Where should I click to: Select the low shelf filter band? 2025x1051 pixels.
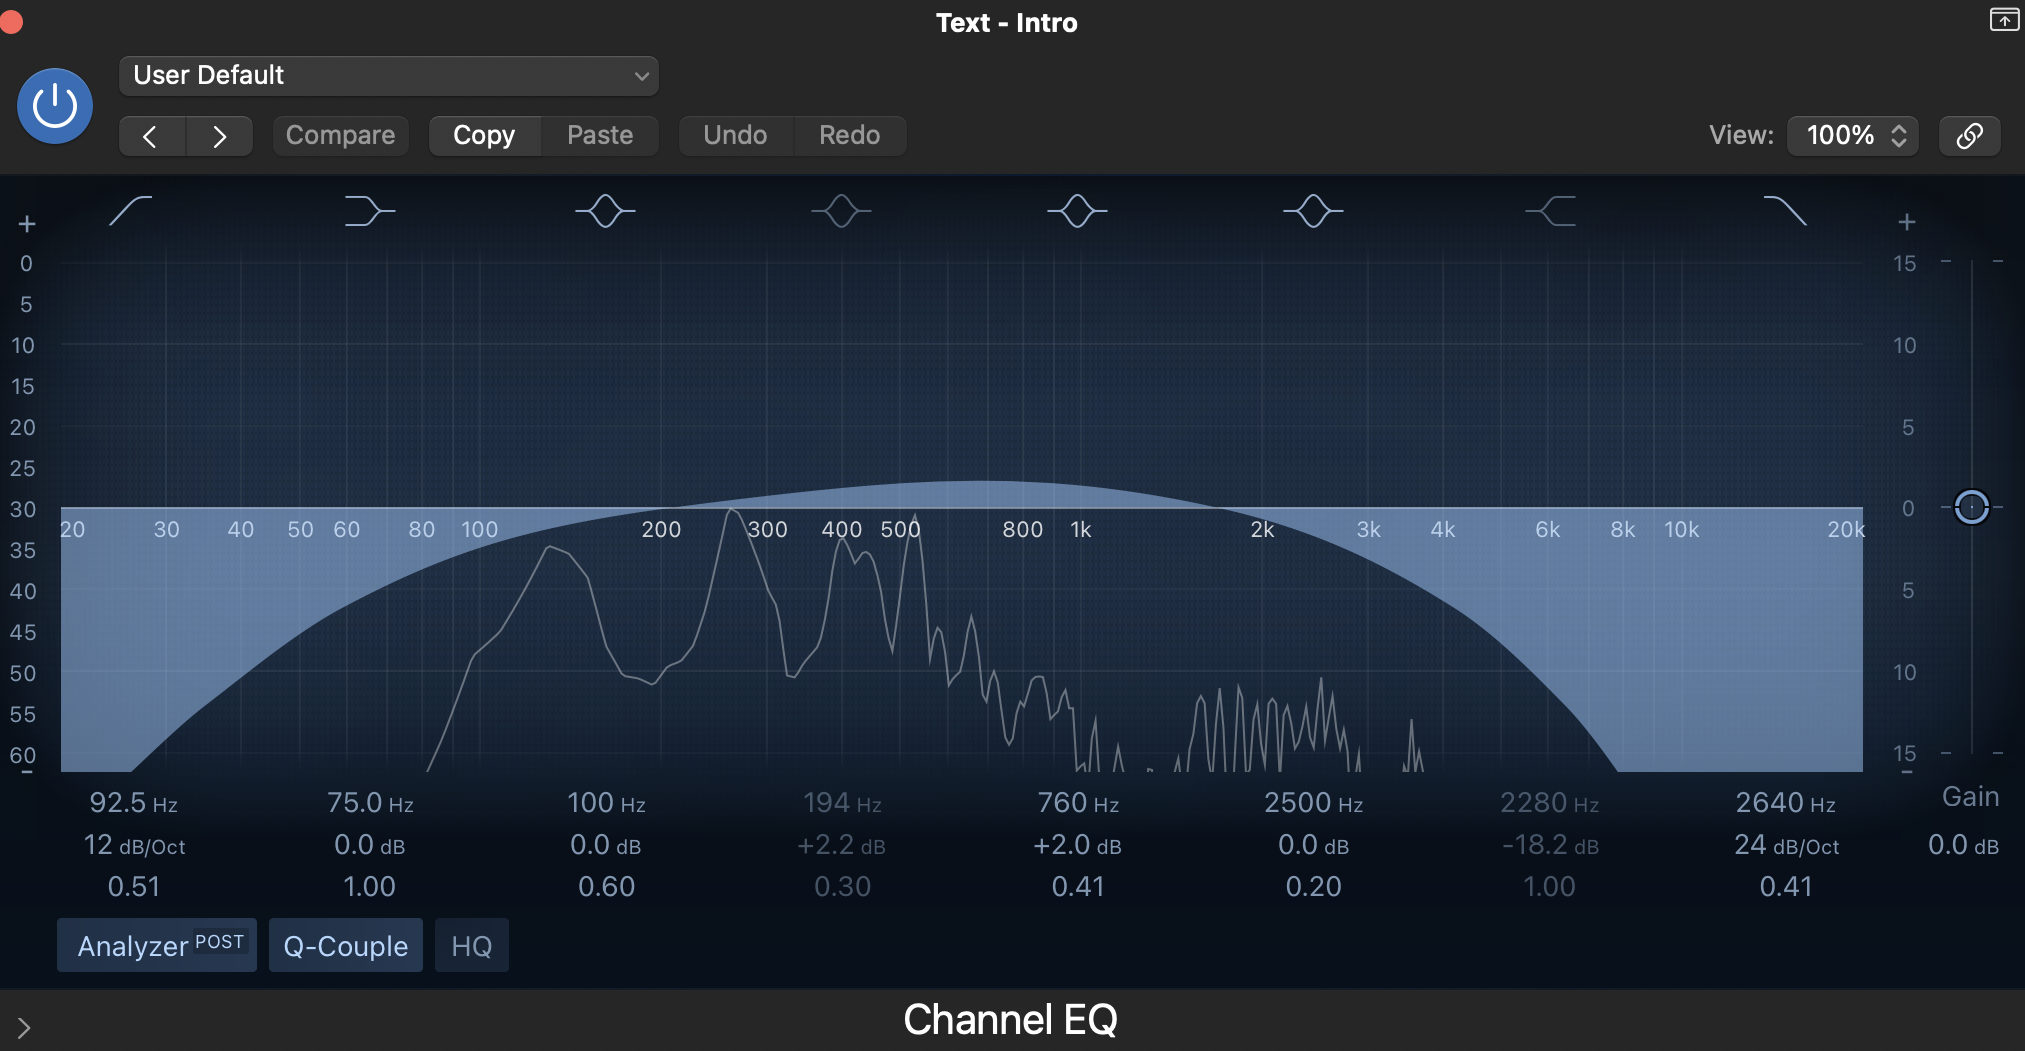tap(368, 210)
